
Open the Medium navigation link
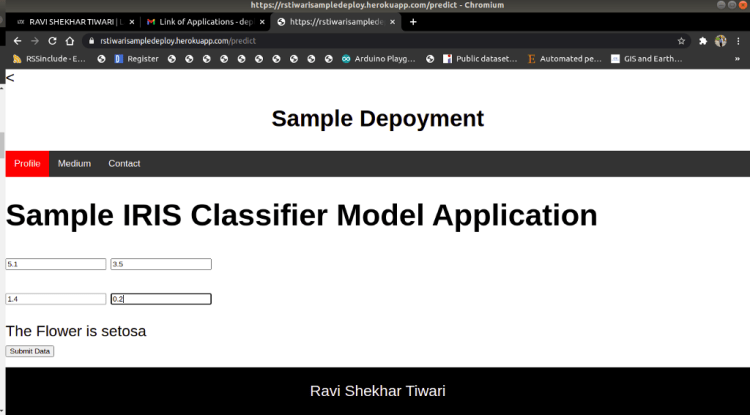tap(74, 163)
